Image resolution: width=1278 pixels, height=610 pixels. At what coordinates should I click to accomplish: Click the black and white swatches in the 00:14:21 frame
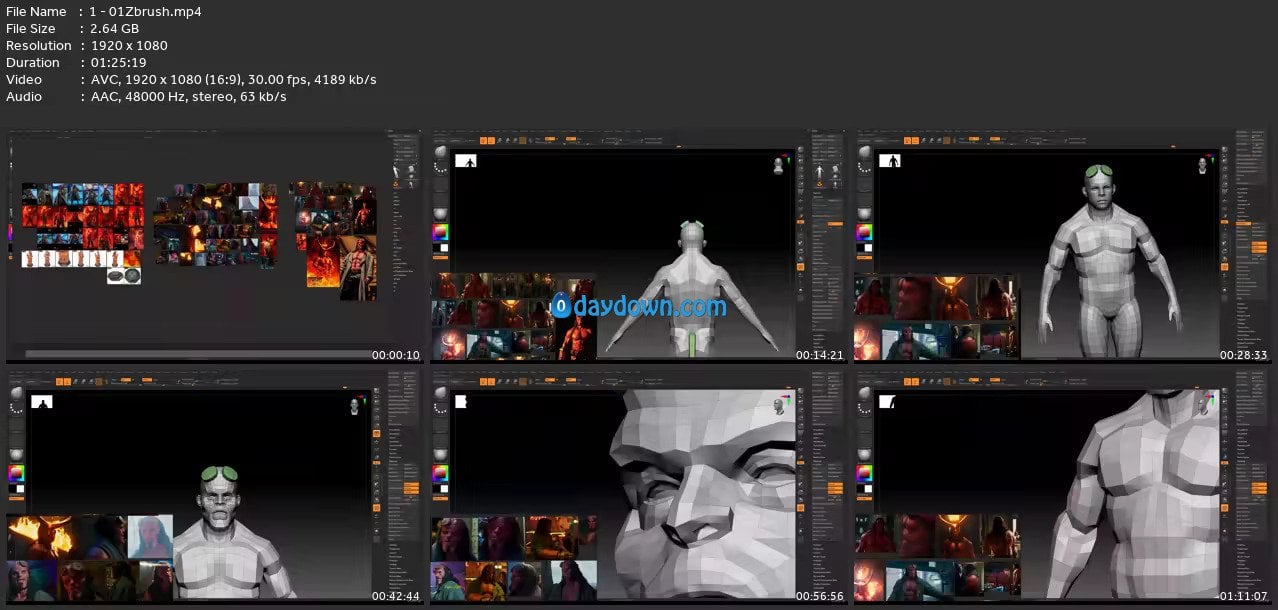[x=440, y=247]
